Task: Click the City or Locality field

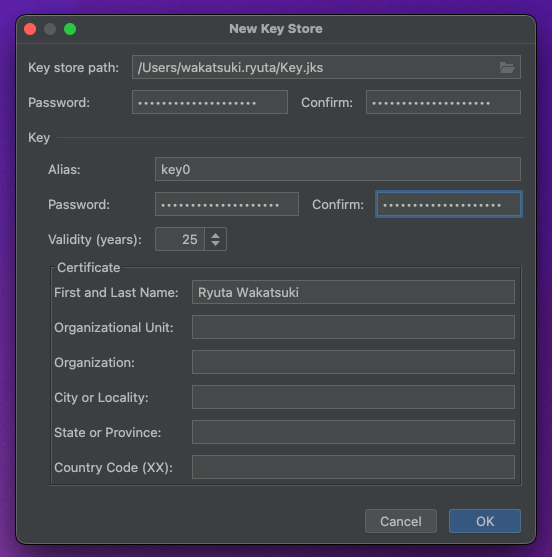Action: click(353, 397)
